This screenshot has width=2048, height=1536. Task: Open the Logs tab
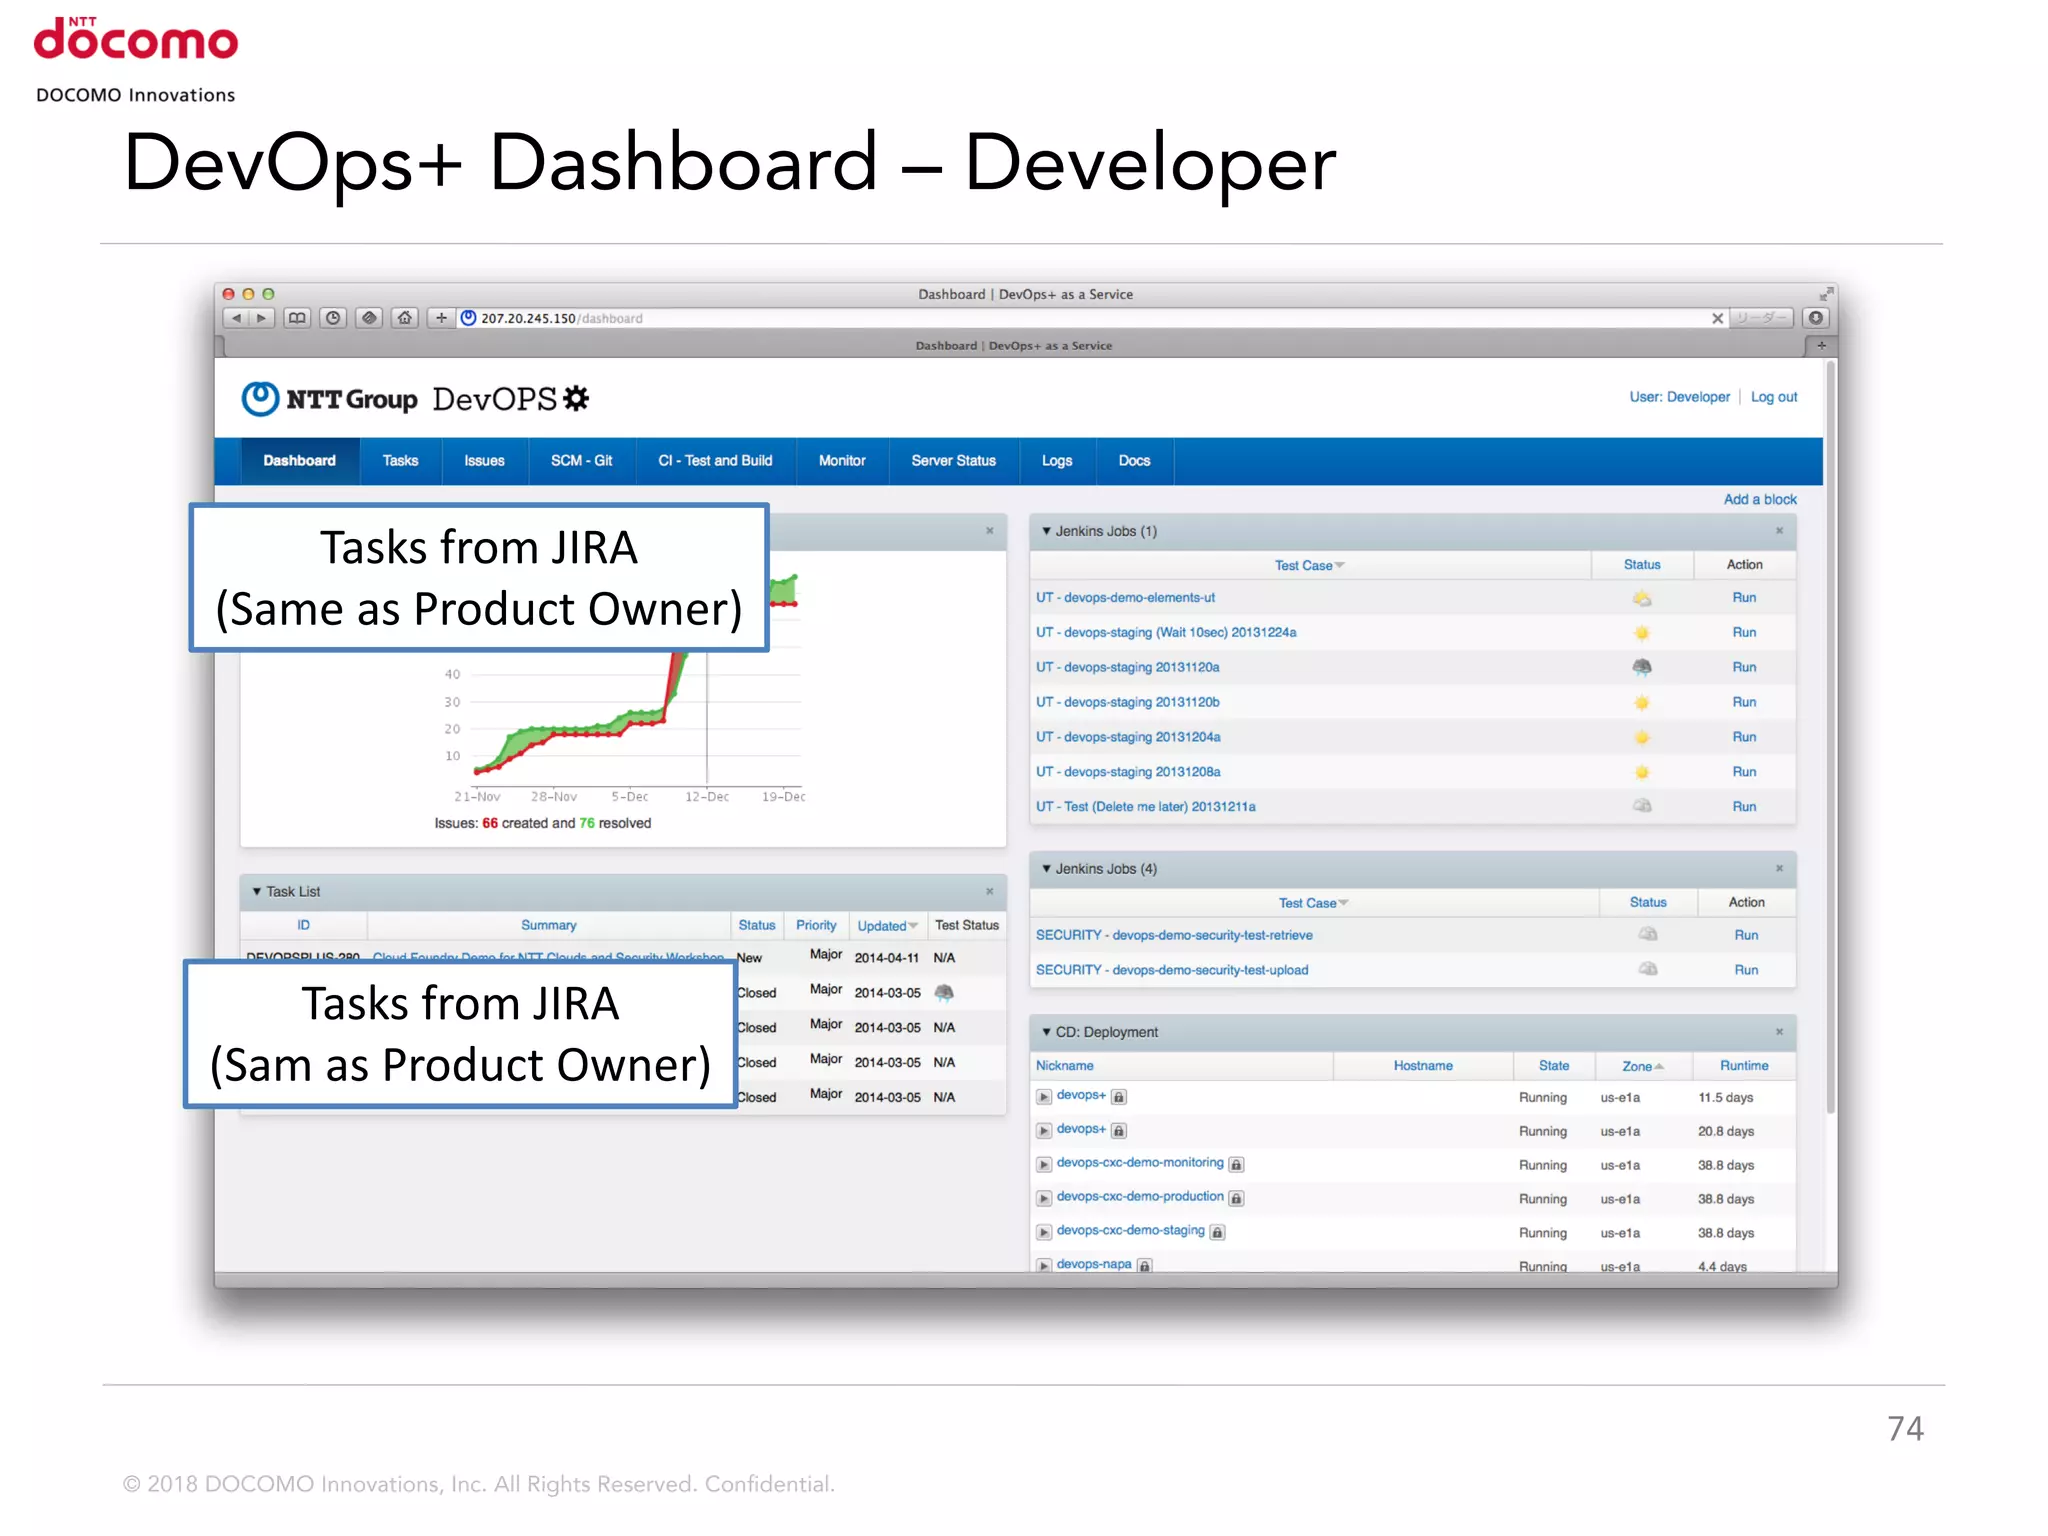click(1056, 461)
